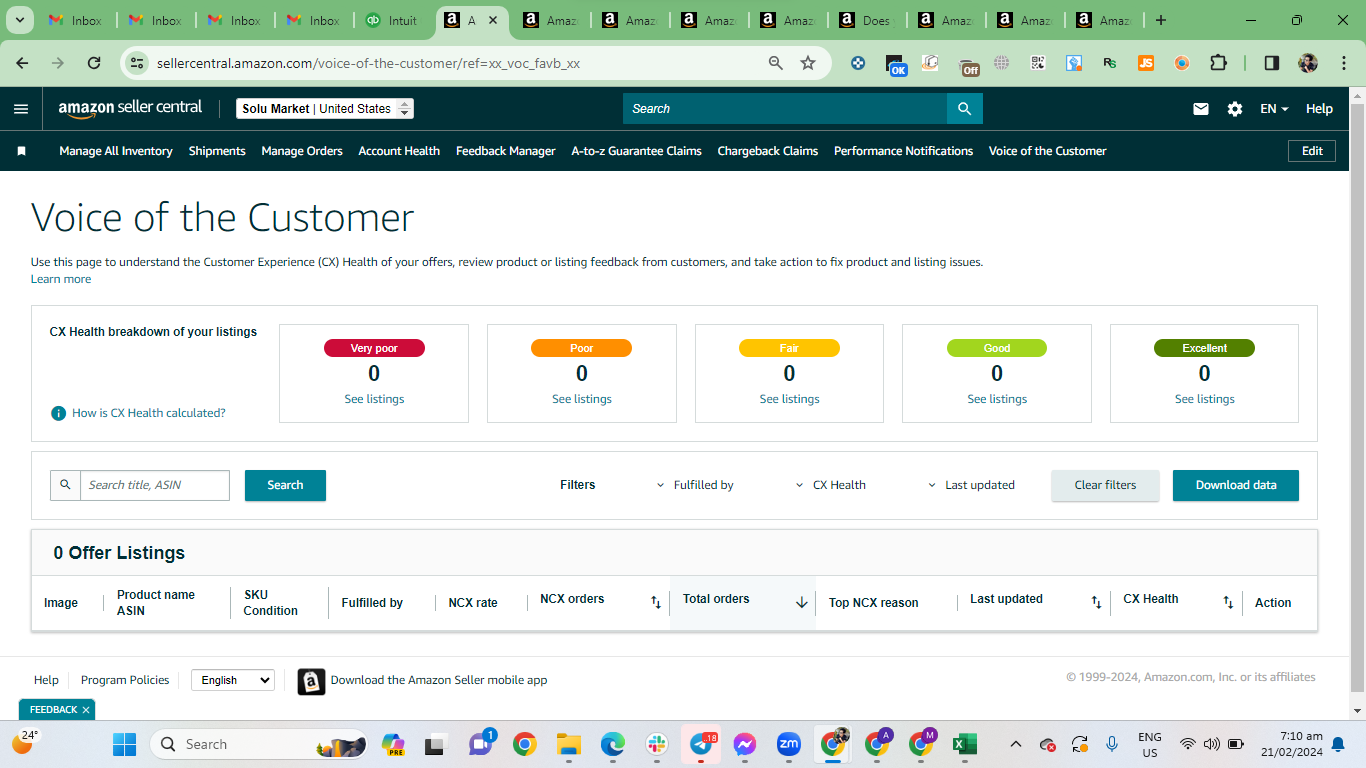1366x768 pixels.
Task: Open the Chrome extensions puzzle icon
Action: tap(1218, 63)
